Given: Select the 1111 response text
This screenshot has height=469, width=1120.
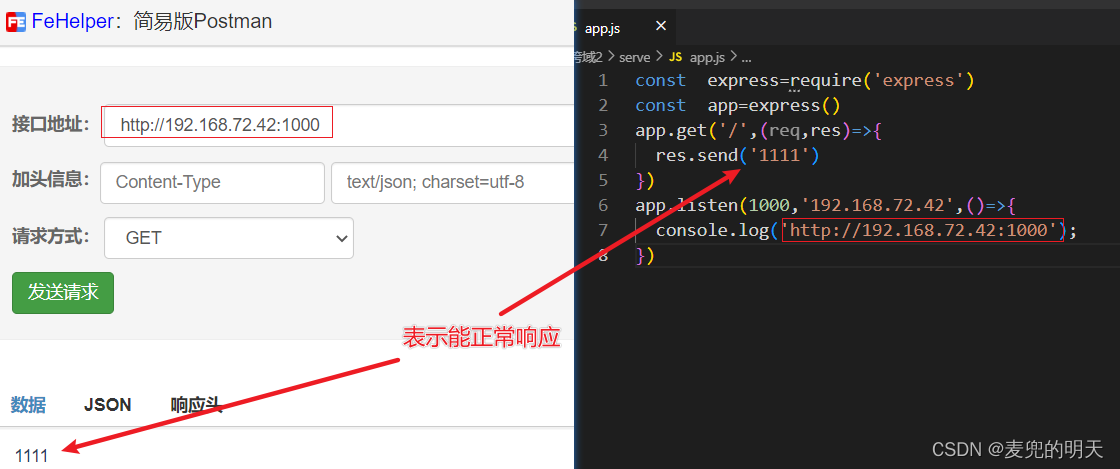Looking at the screenshot, I should point(31,455).
